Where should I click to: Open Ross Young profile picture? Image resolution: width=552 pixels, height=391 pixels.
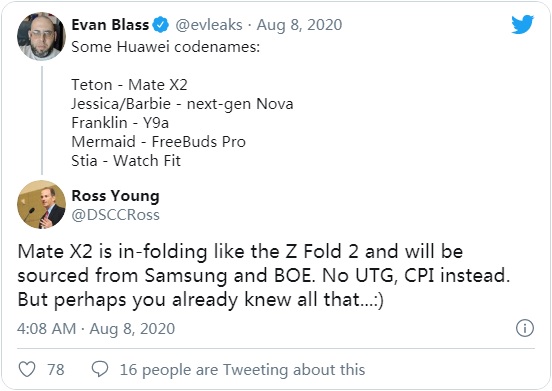coord(41,204)
